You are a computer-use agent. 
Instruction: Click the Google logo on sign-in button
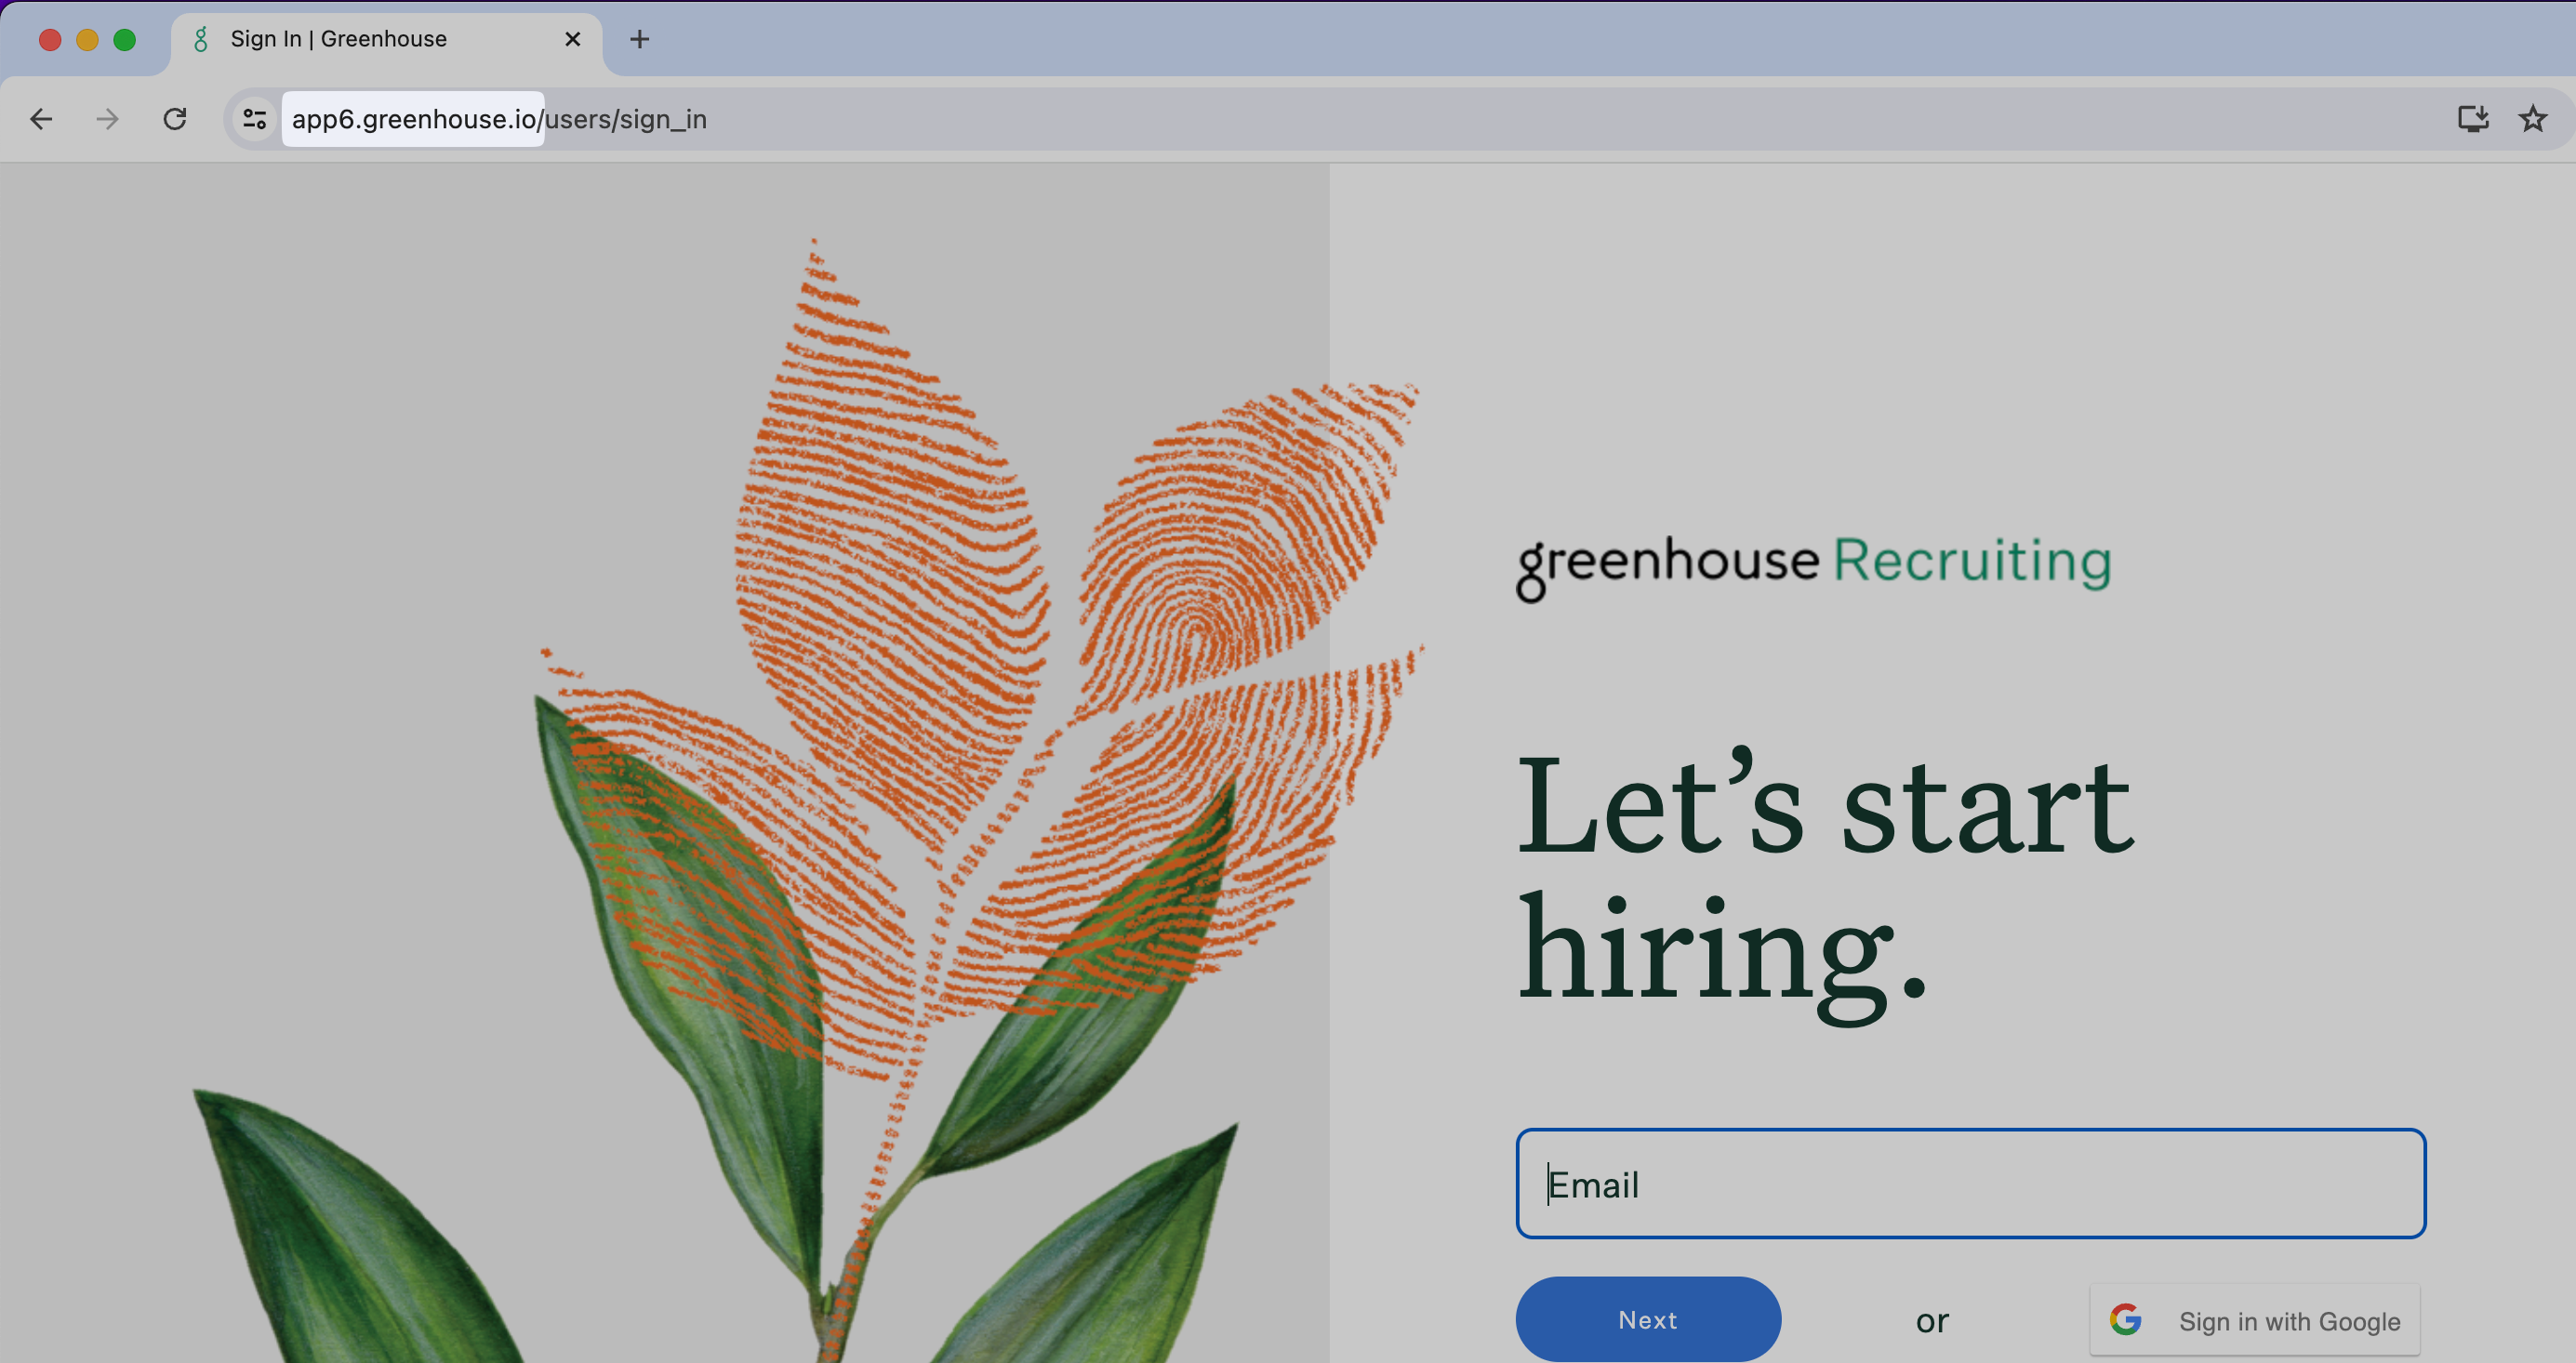click(2125, 1320)
